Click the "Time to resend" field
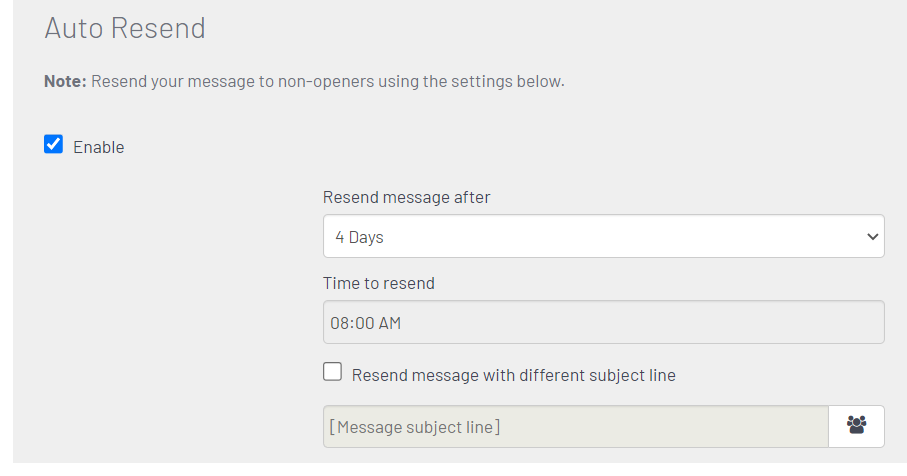 (603, 323)
